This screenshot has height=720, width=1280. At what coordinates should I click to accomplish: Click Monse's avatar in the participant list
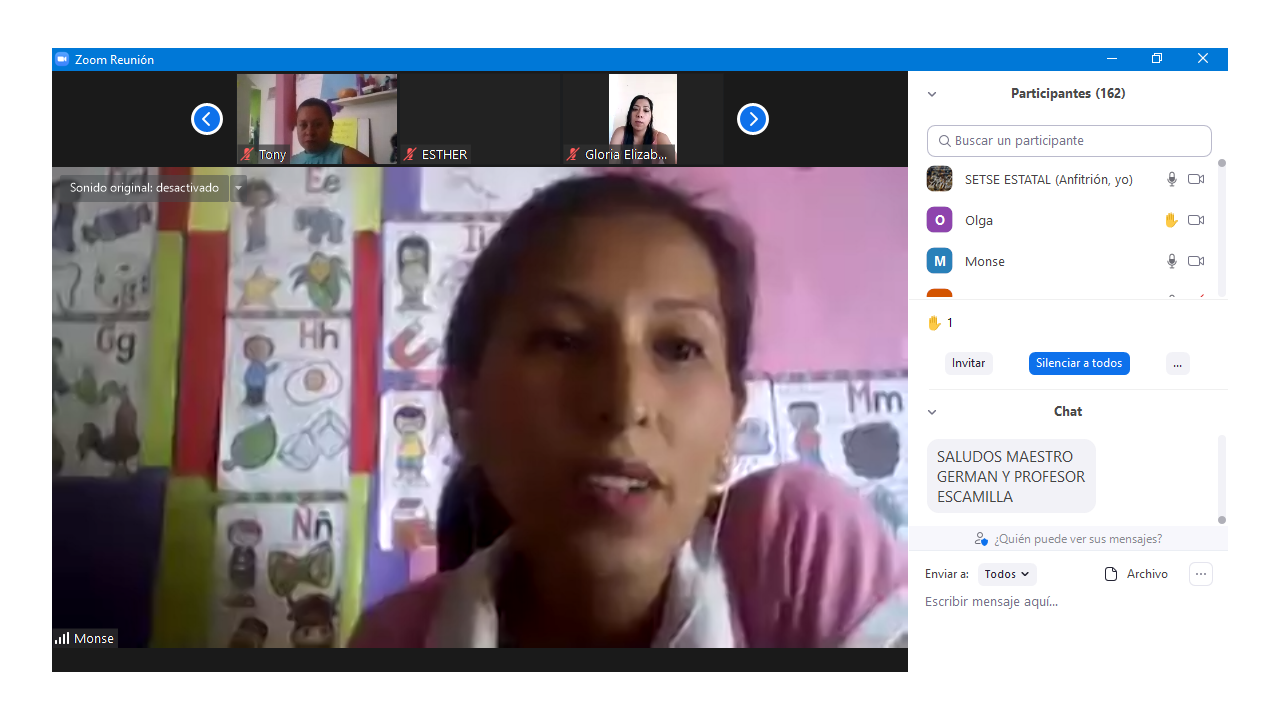click(x=939, y=261)
